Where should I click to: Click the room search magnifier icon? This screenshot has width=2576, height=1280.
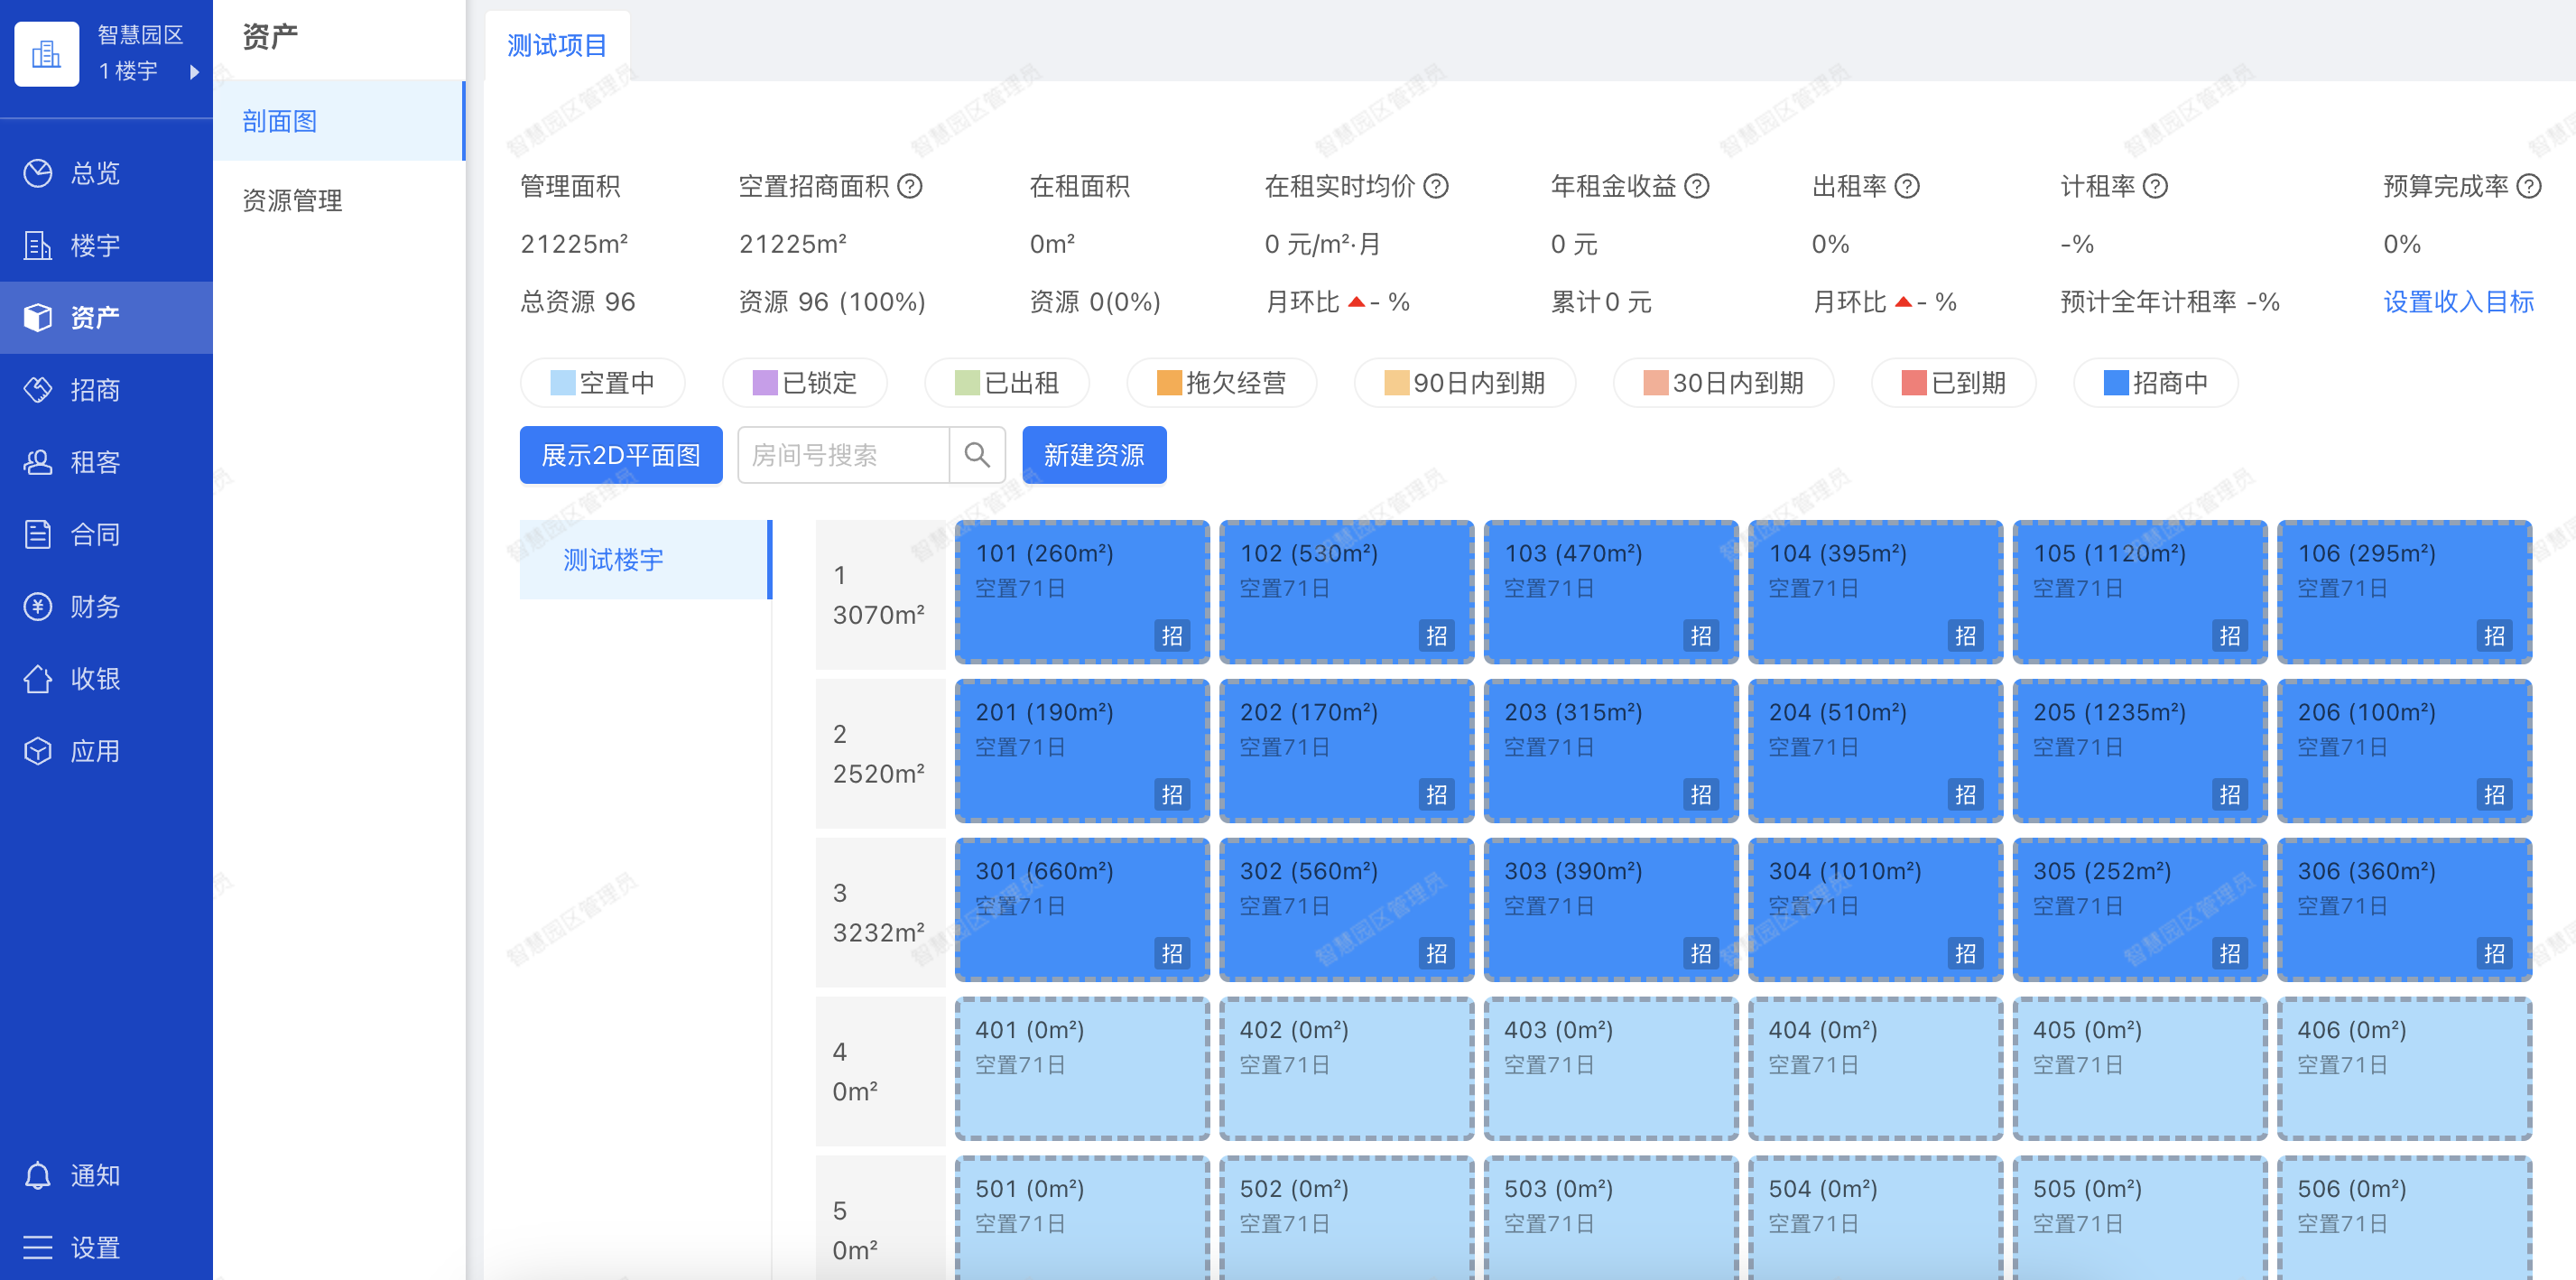click(977, 456)
